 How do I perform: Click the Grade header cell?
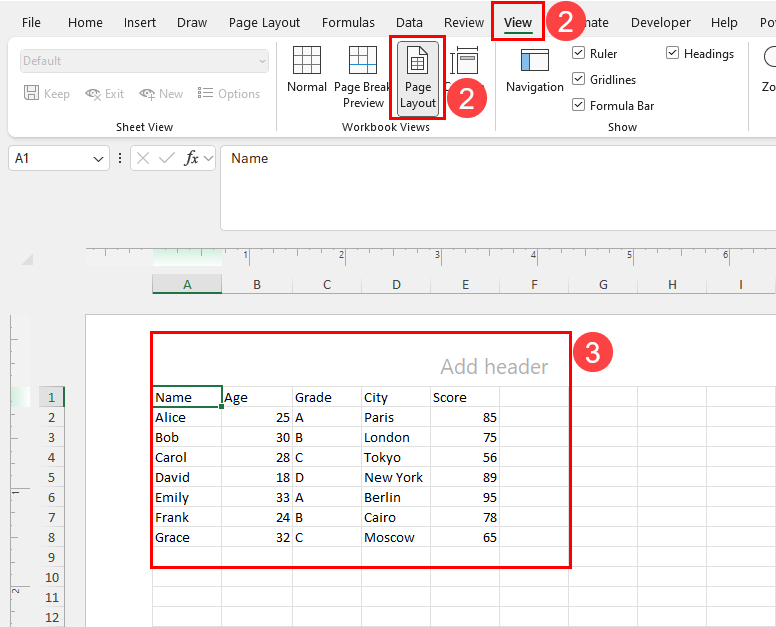click(x=327, y=397)
